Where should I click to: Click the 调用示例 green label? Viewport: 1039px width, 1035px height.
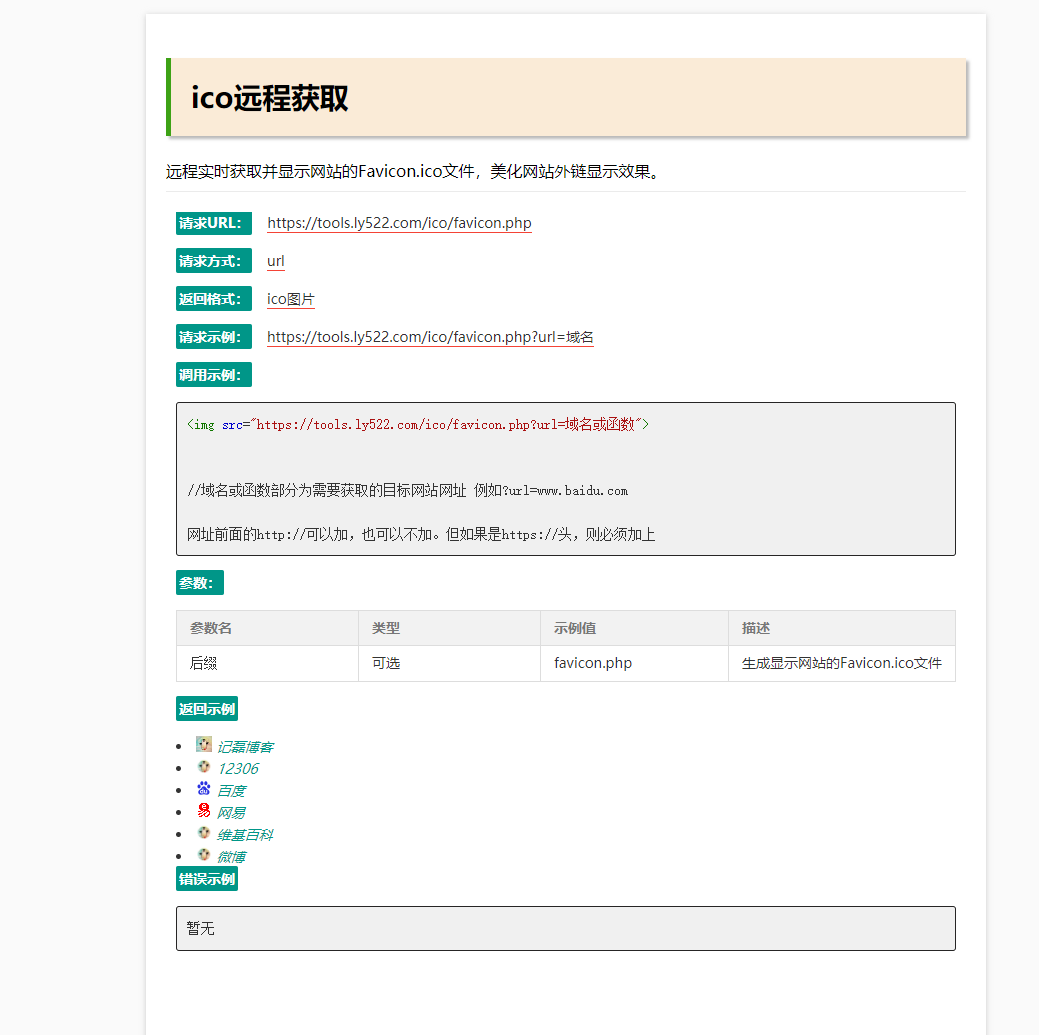point(214,375)
